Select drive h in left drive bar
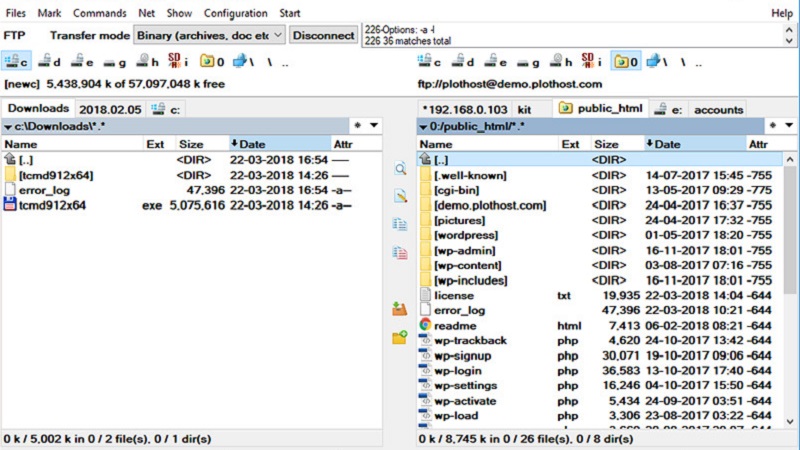The height and width of the screenshot is (450, 800). 146,62
